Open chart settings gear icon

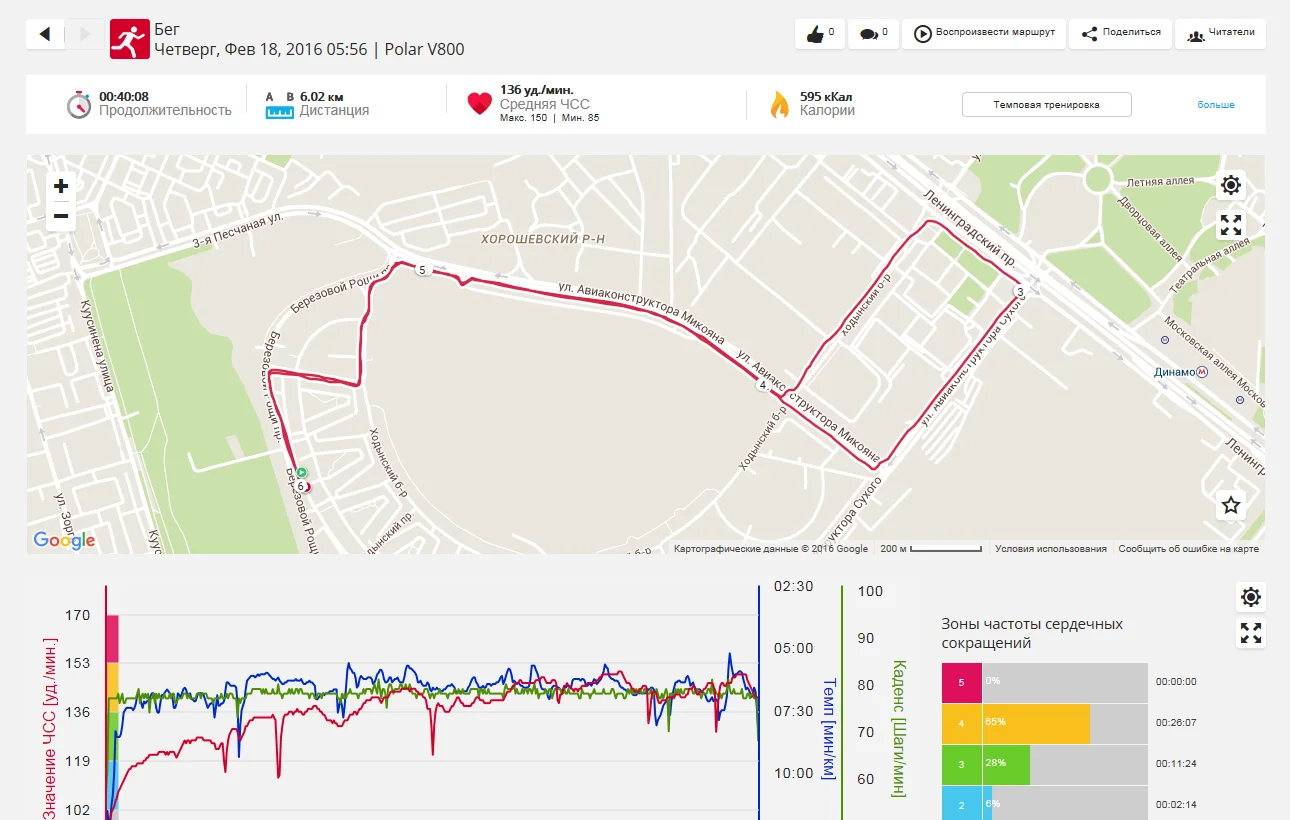[1251, 598]
